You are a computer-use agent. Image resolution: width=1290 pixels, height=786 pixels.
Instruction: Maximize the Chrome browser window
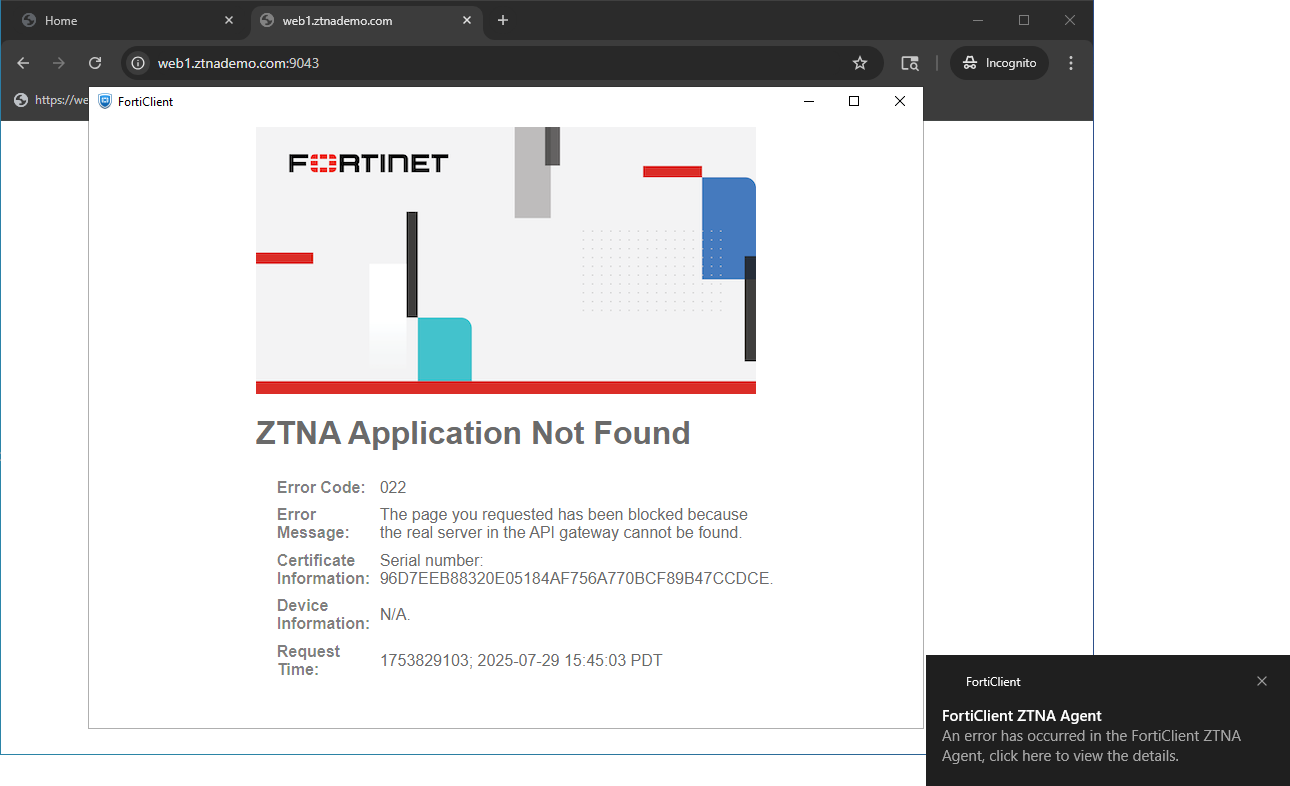[1024, 20]
